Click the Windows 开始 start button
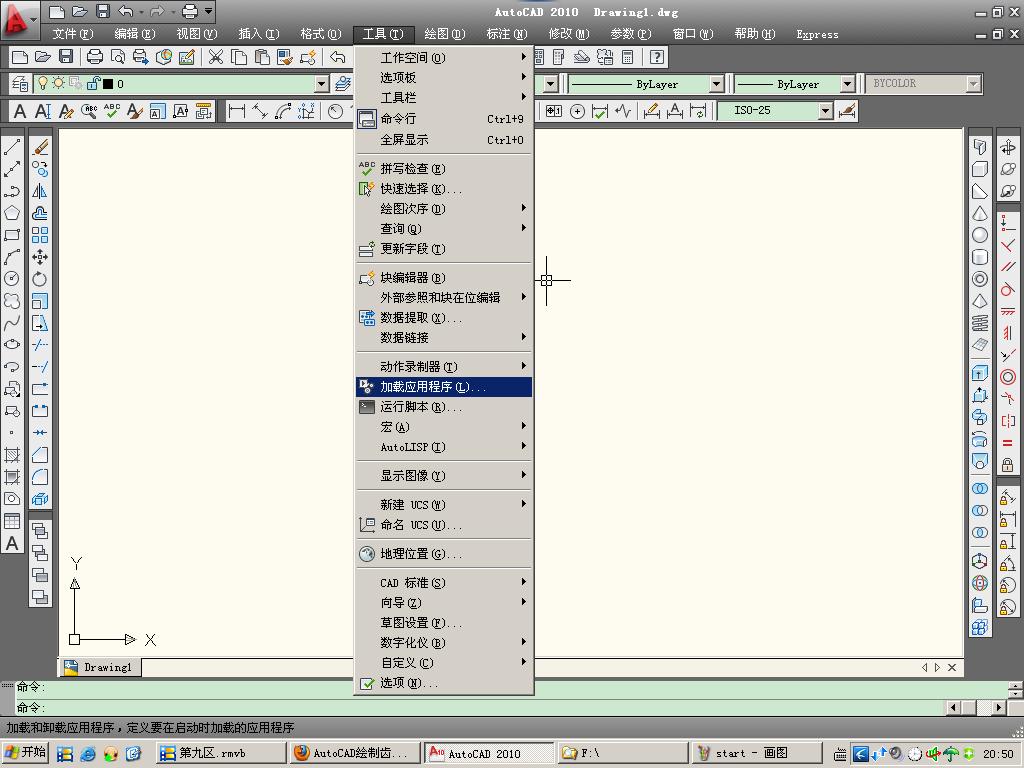The width and height of the screenshot is (1024, 768). (x=25, y=753)
